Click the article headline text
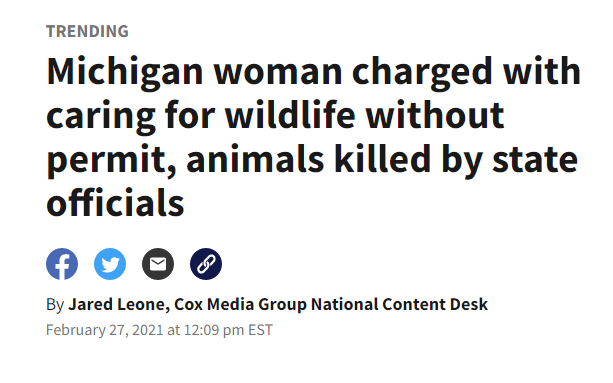The width and height of the screenshot is (613, 383). point(313,137)
